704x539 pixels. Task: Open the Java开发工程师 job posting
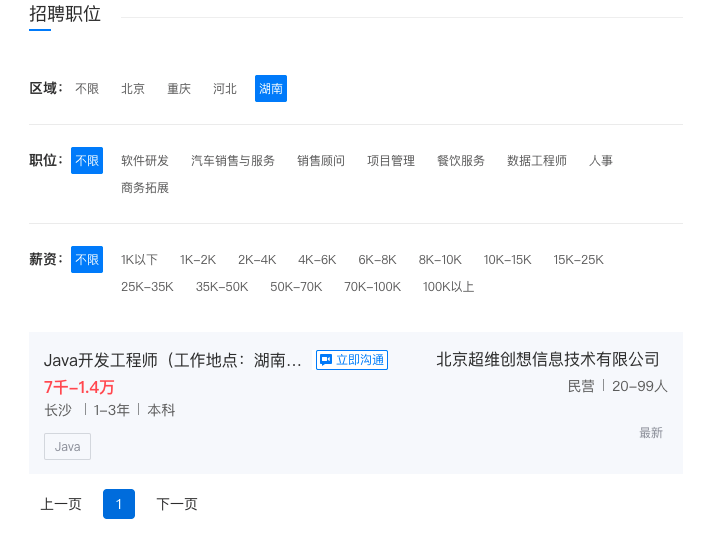point(173,360)
